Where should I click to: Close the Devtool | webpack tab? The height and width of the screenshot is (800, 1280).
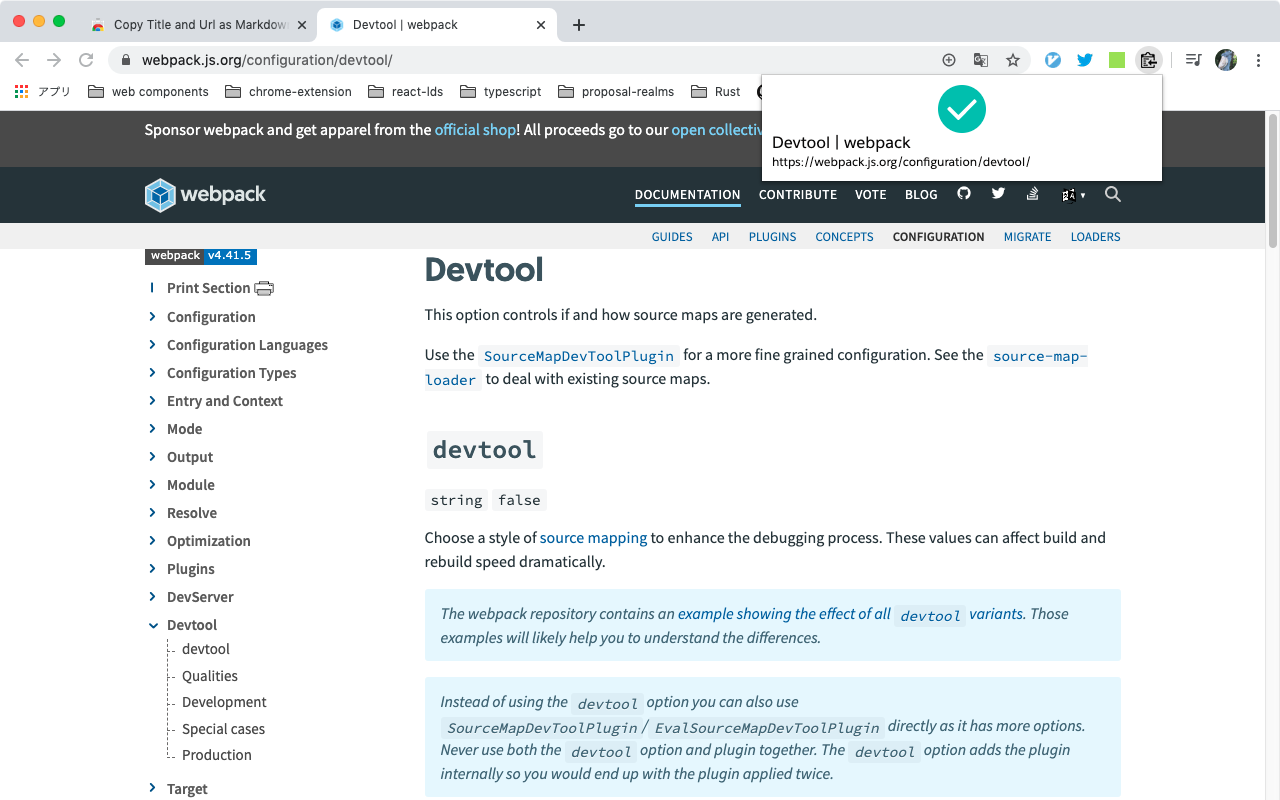(x=541, y=25)
